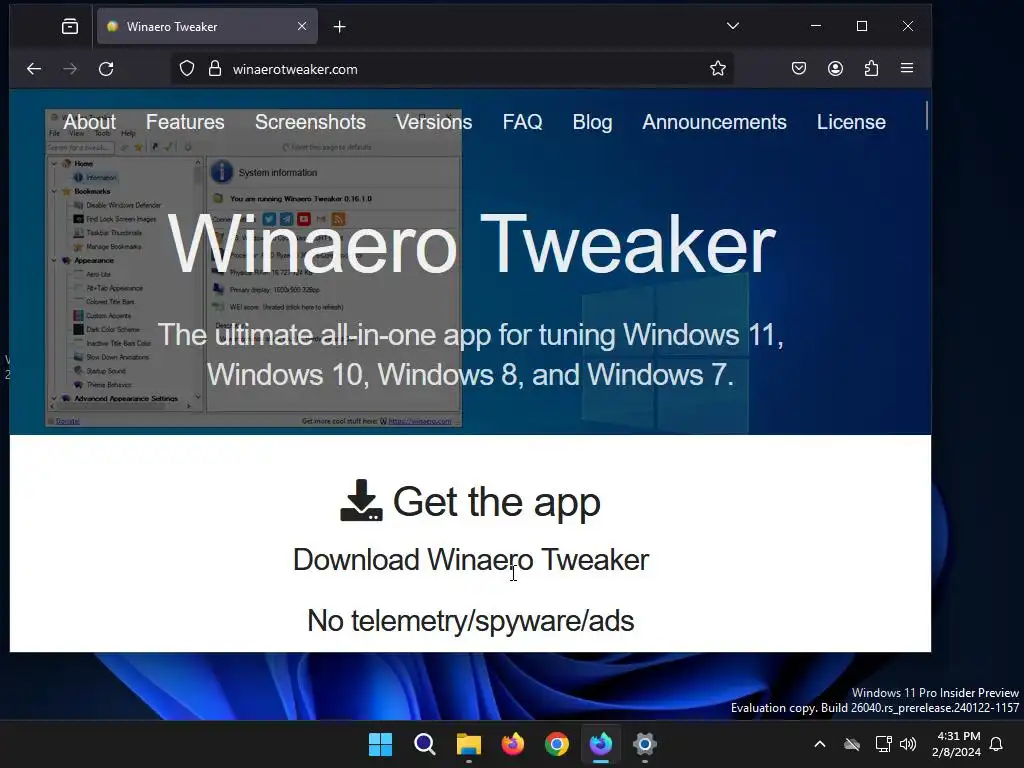Screen dimensions: 1024x768
Task: Open the License link
Action: click(x=851, y=121)
